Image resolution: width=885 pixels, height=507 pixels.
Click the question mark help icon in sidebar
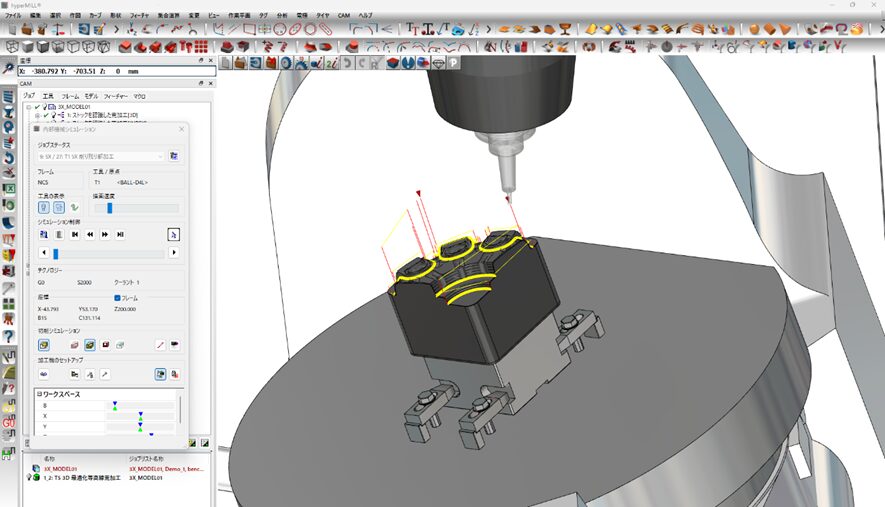(9, 337)
